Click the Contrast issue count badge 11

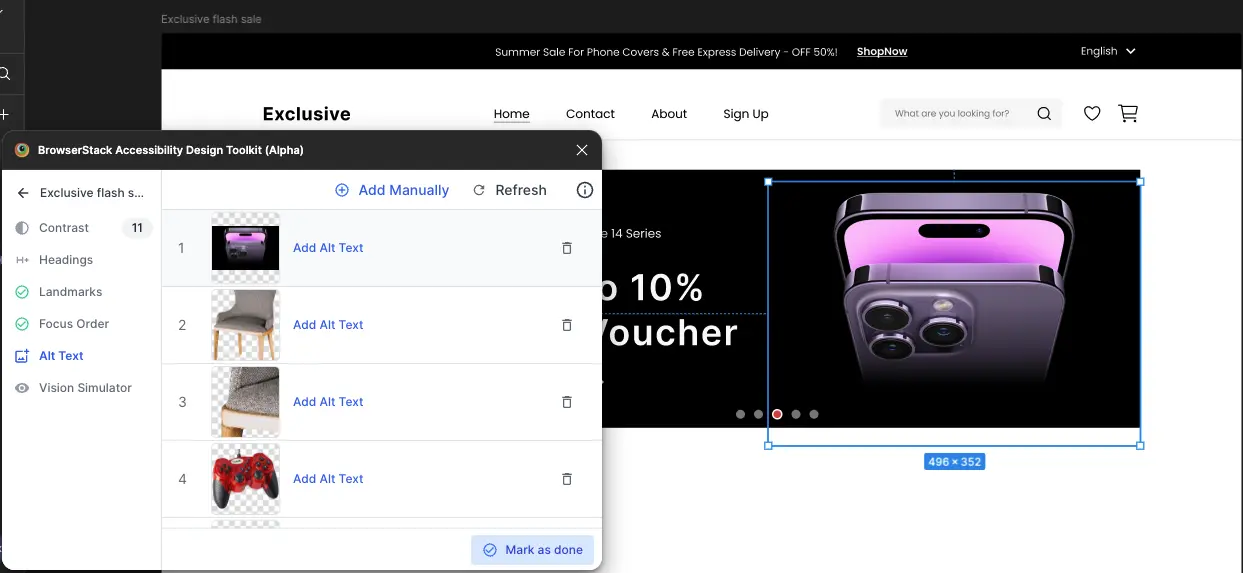click(137, 228)
